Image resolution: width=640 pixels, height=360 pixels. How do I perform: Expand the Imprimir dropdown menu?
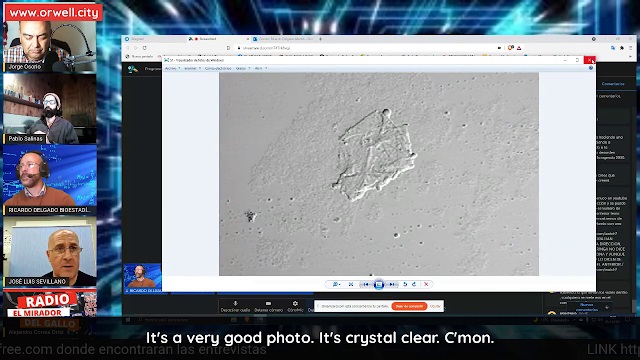192,69
